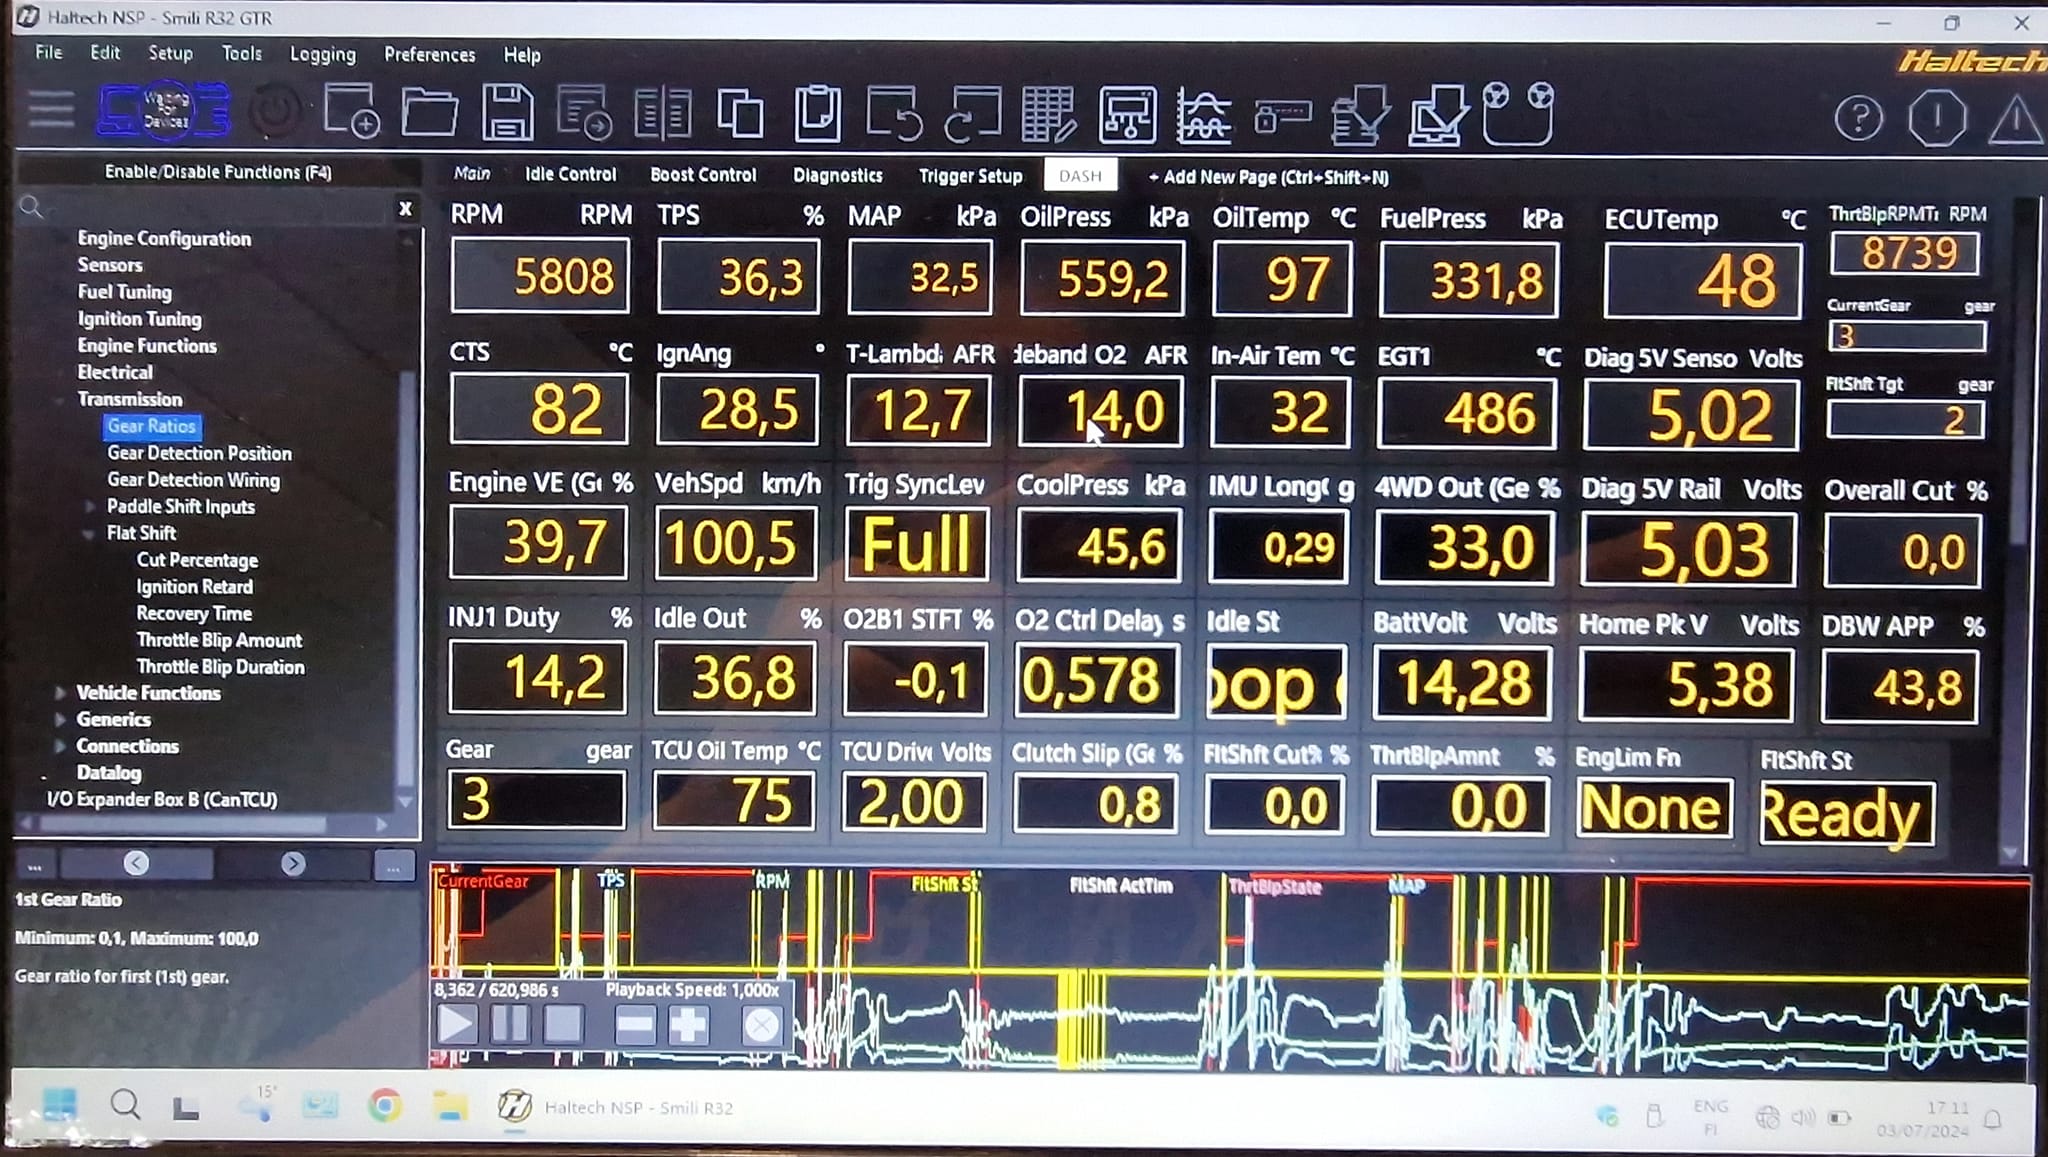
Task: Click the table edit icon with pencil
Action: tap(1048, 113)
